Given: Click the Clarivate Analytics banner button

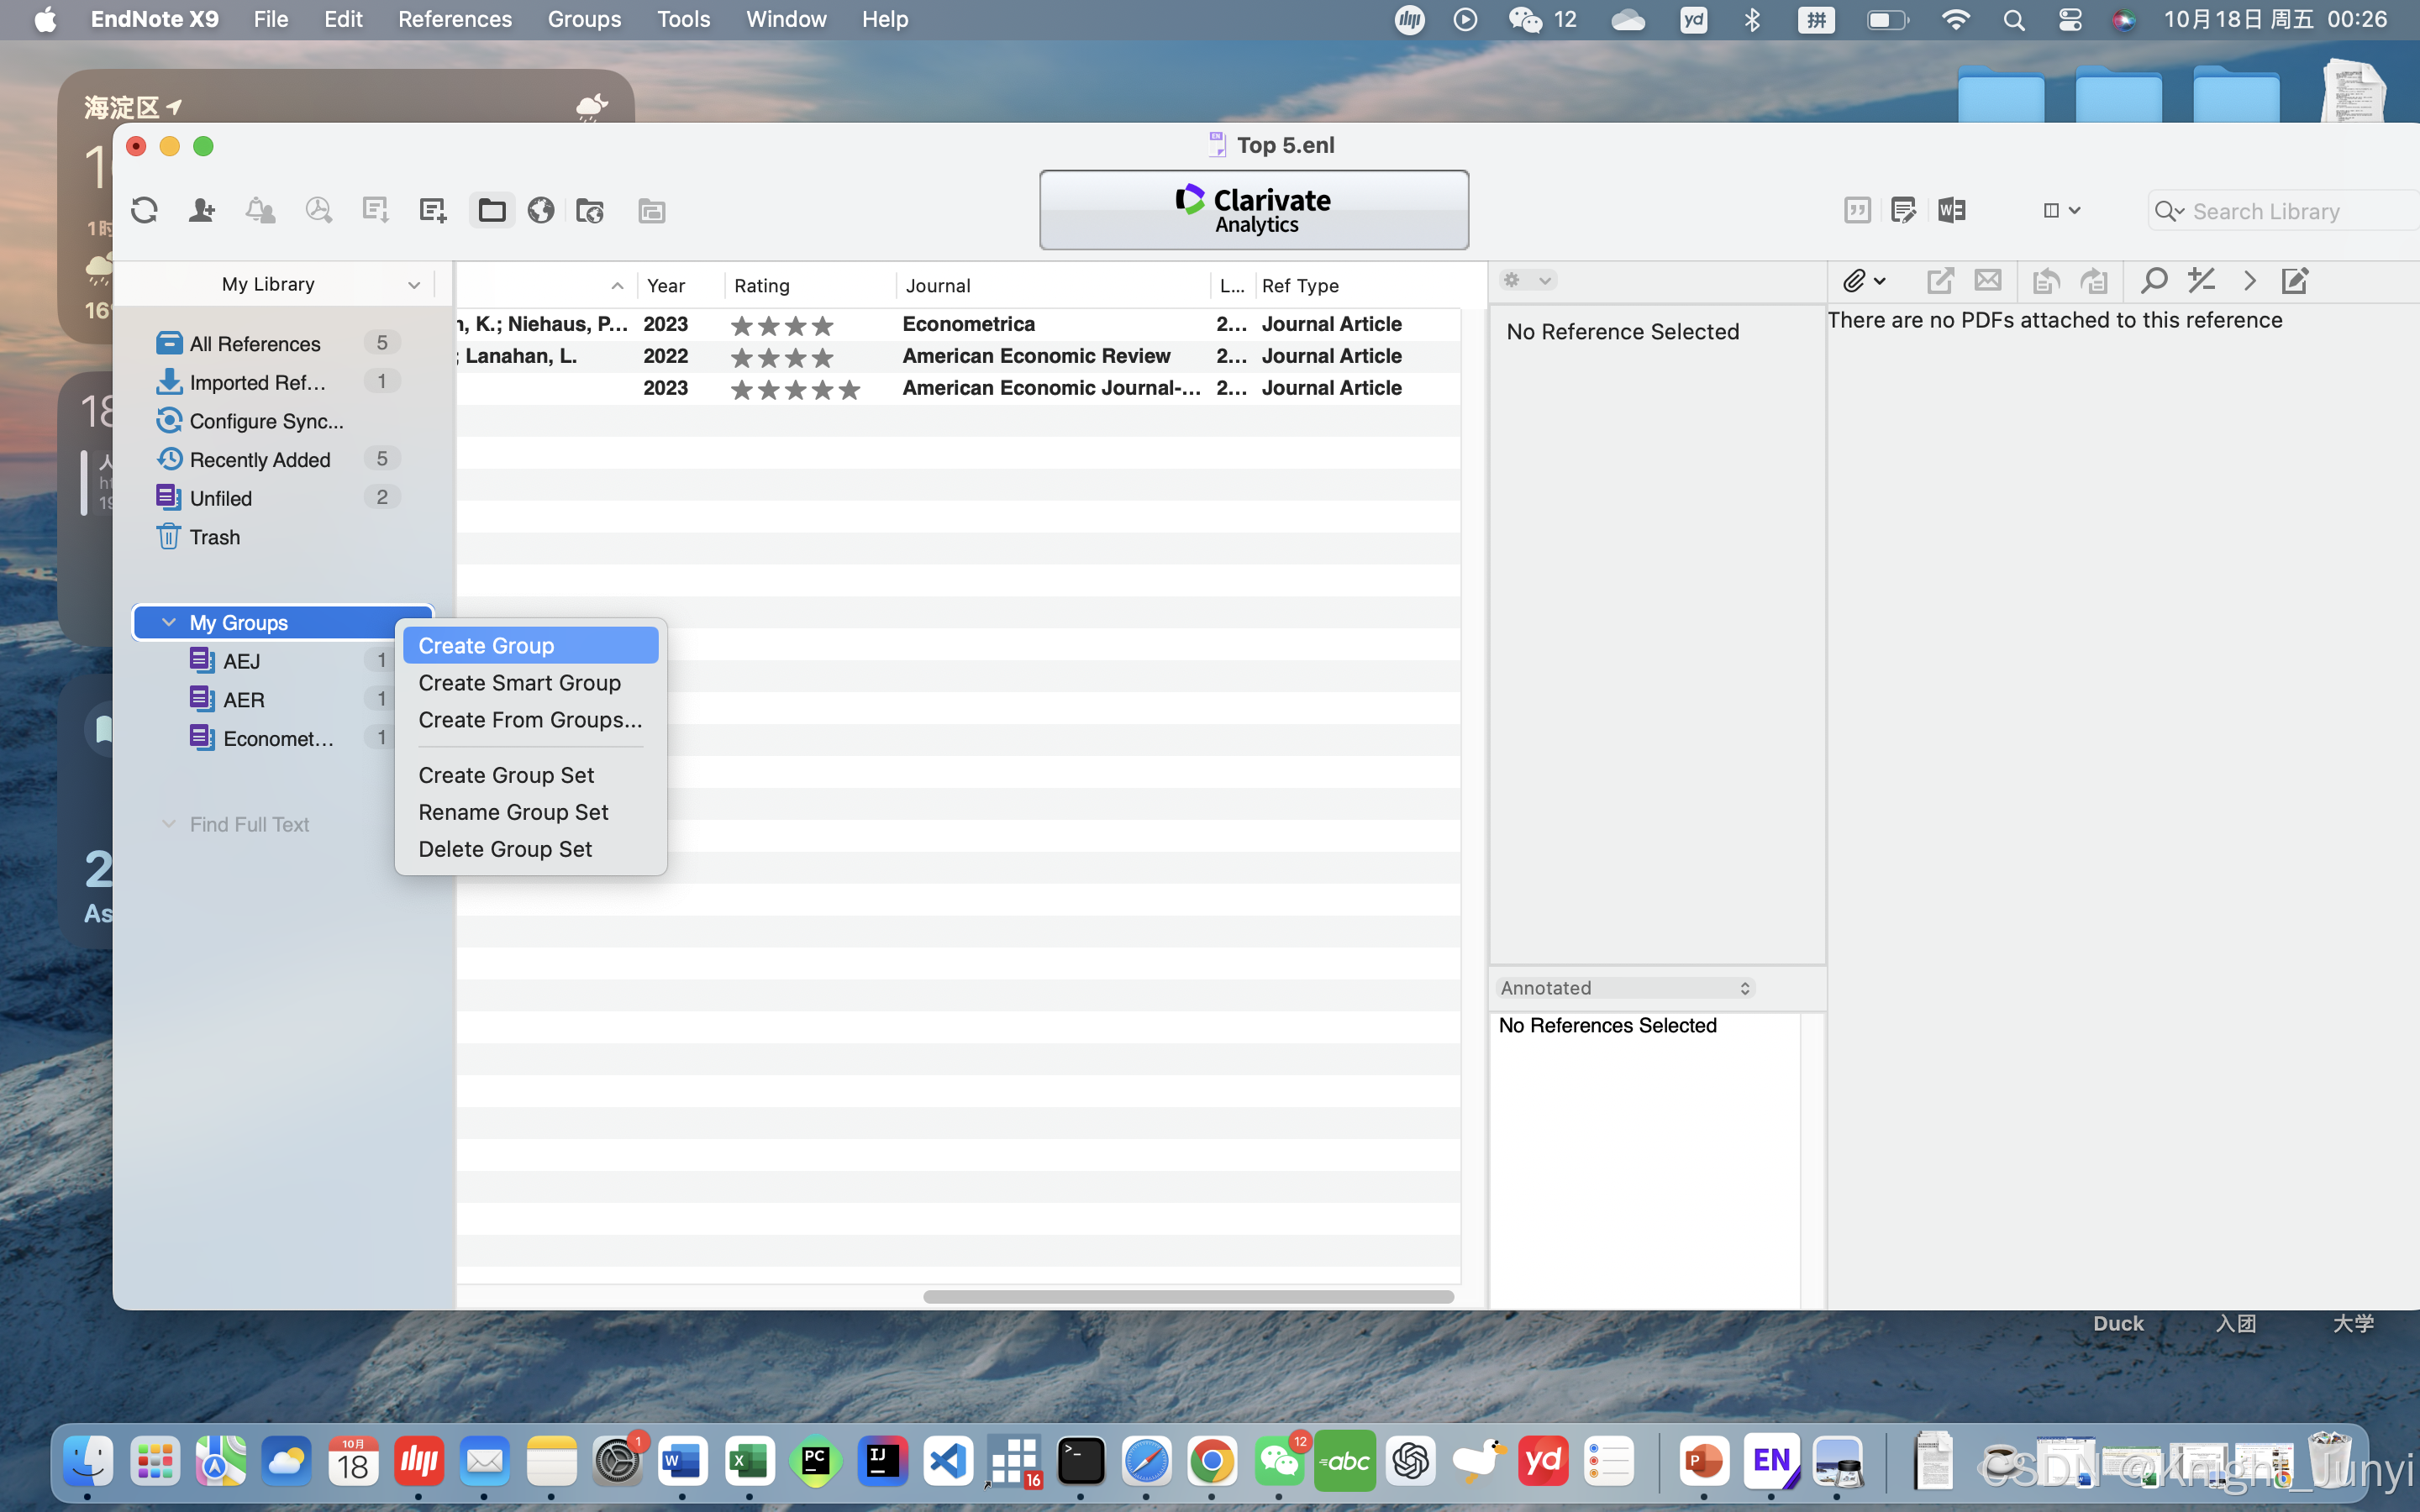Looking at the screenshot, I should click(x=1254, y=210).
